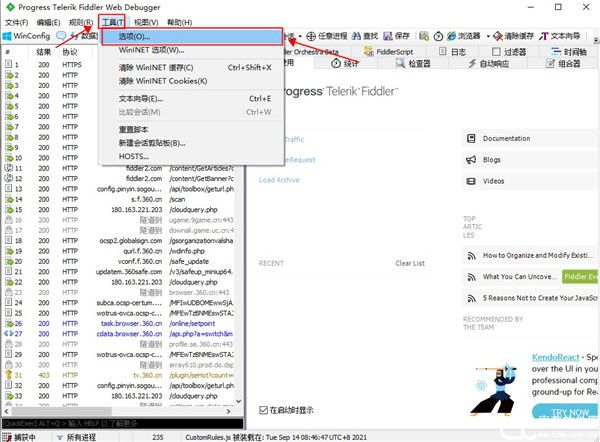Click the session list scroll-down arrow
Image resolution: width=600 pixels, height=442 pixels.
pyautogui.click(x=239, y=401)
